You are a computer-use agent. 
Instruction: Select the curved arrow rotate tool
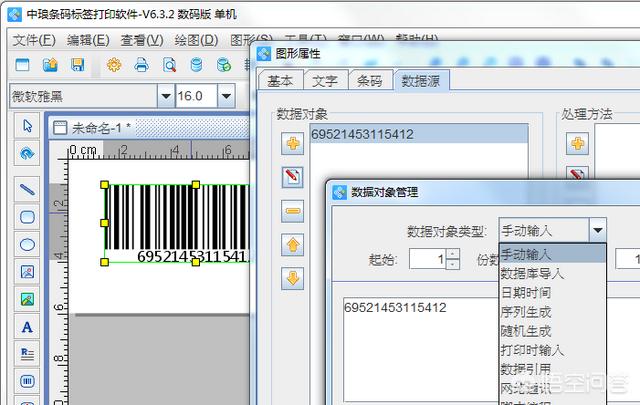27,154
